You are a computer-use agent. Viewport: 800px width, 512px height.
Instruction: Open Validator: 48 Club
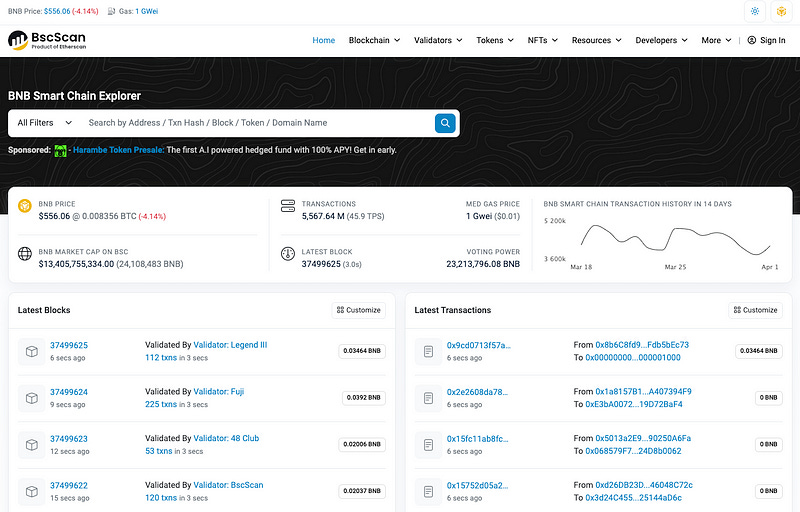[x=226, y=438]
